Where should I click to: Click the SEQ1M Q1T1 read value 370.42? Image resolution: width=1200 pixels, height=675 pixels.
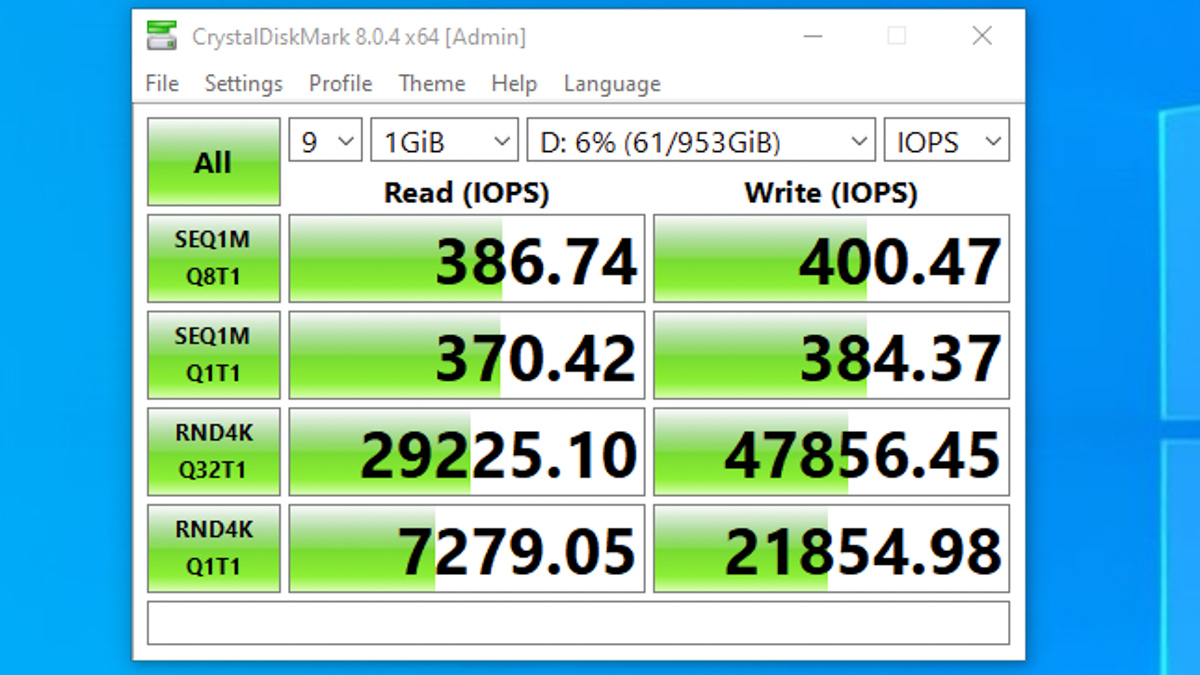coord(467,355)
